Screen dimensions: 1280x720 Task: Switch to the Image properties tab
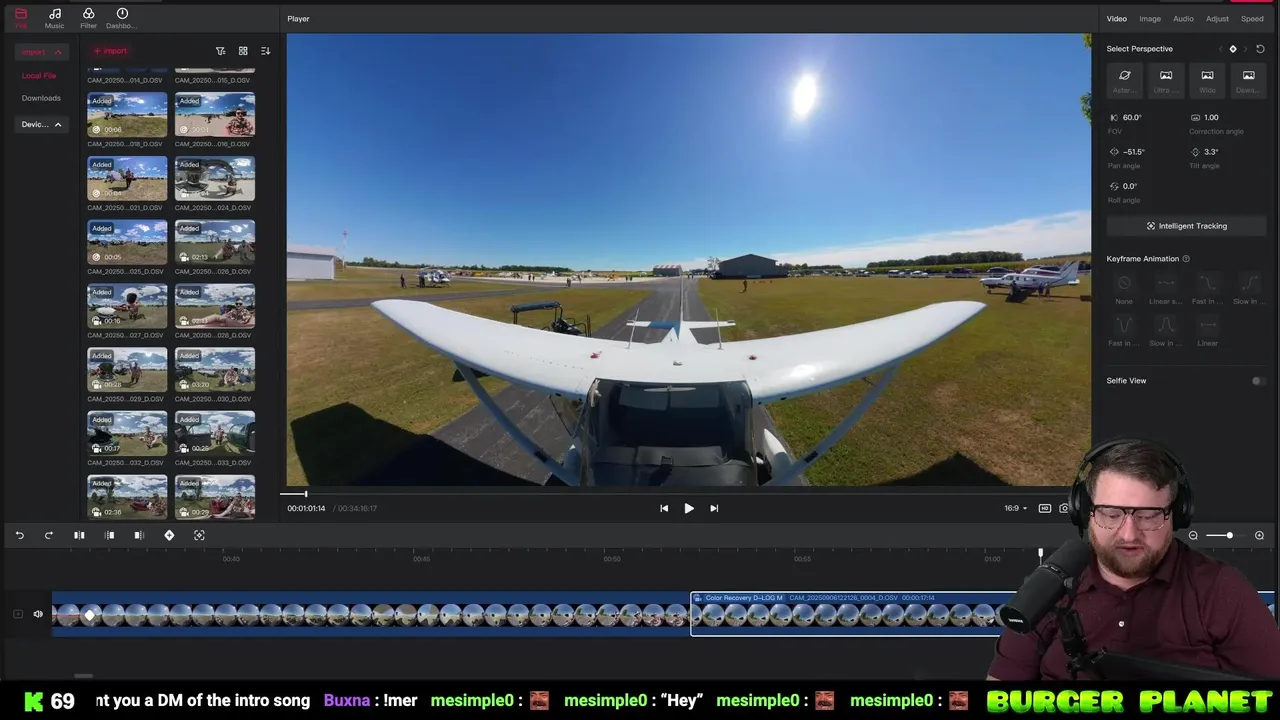[x=1150, y=19]
